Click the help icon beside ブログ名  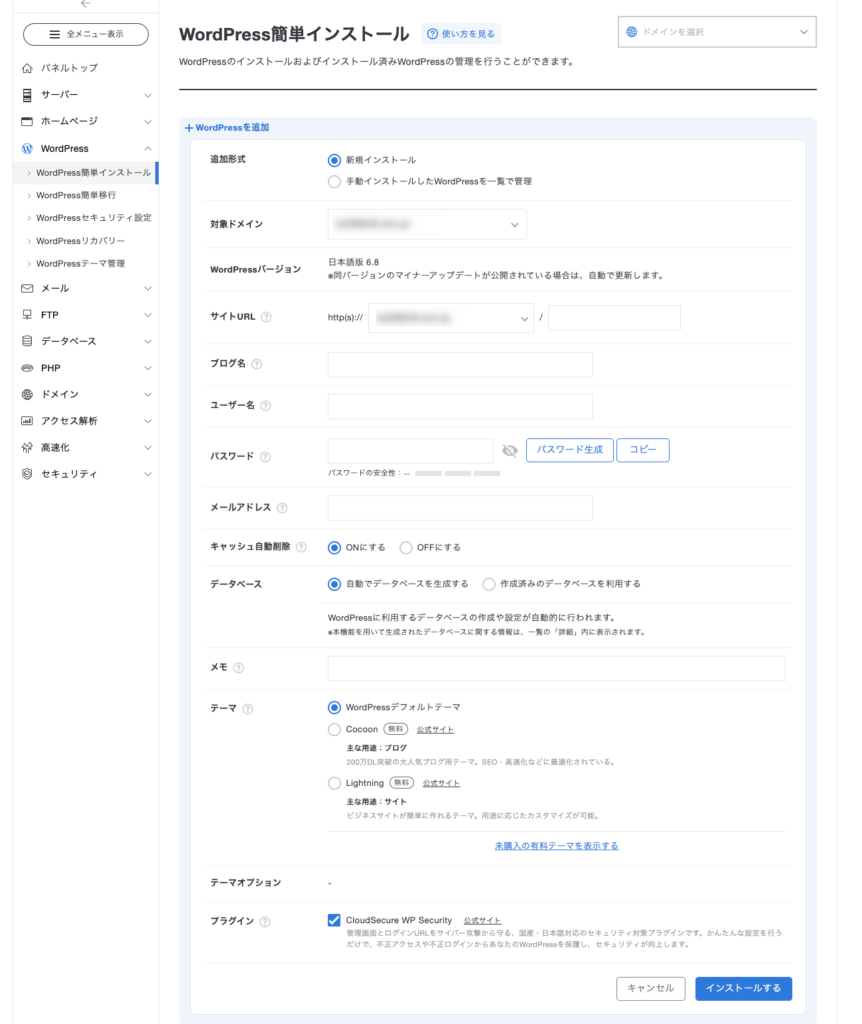257,364
